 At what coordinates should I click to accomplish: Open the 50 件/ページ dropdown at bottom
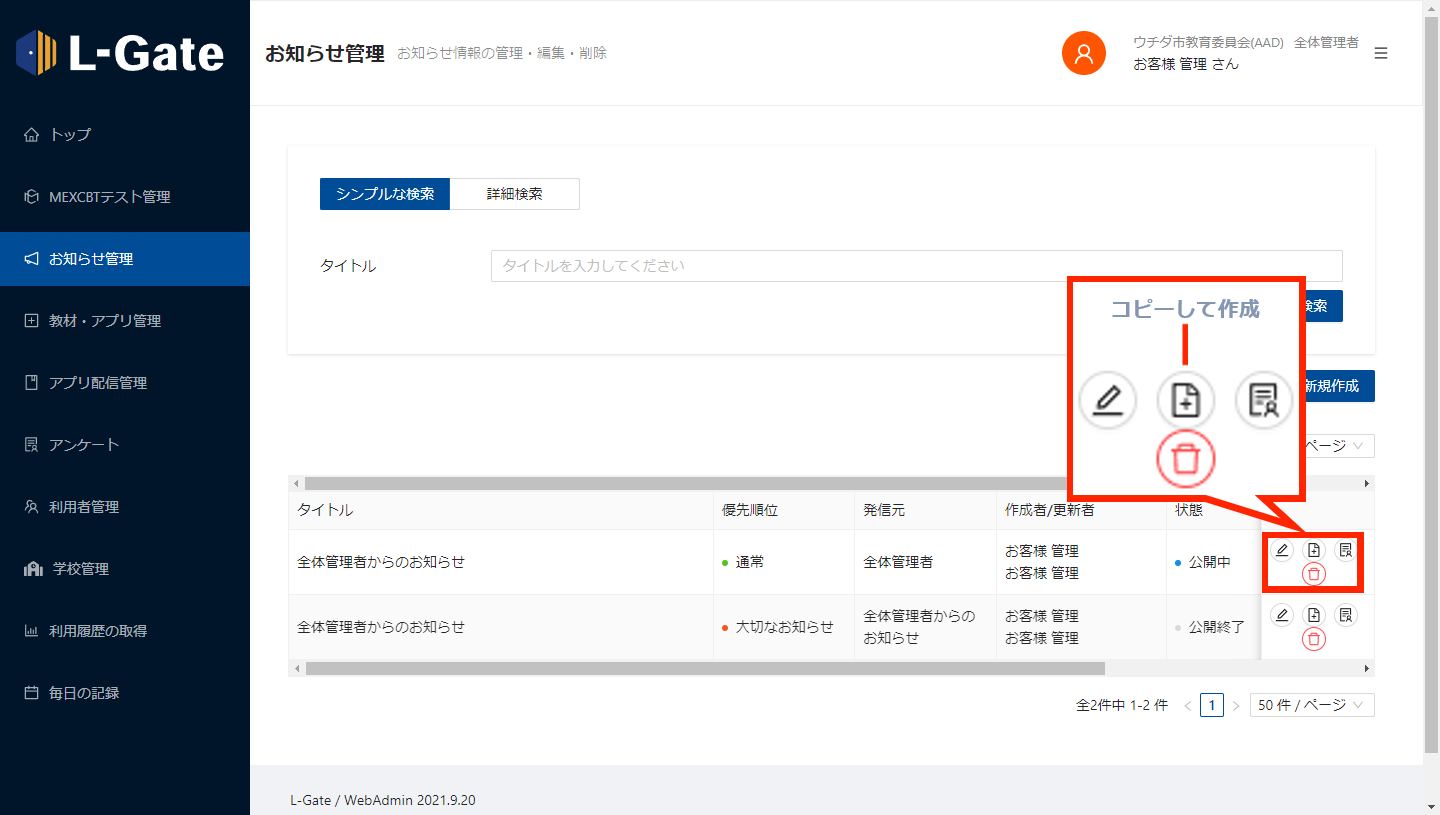tap(1311, 705)
